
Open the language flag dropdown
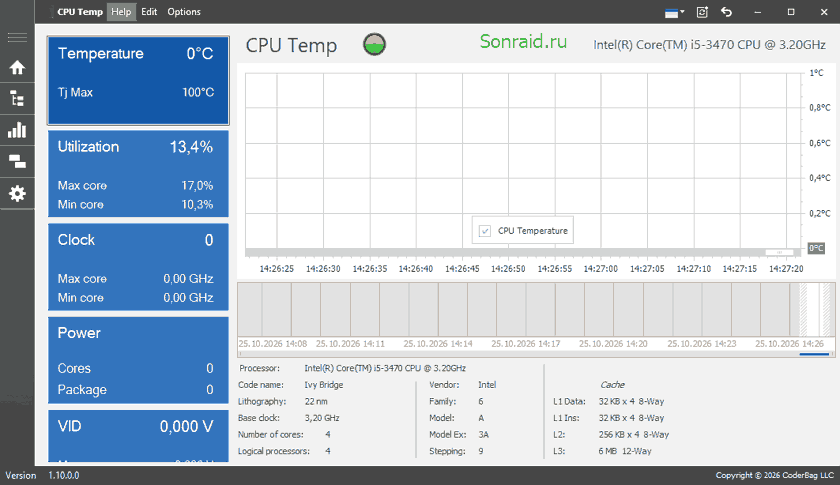click(674, 12)
